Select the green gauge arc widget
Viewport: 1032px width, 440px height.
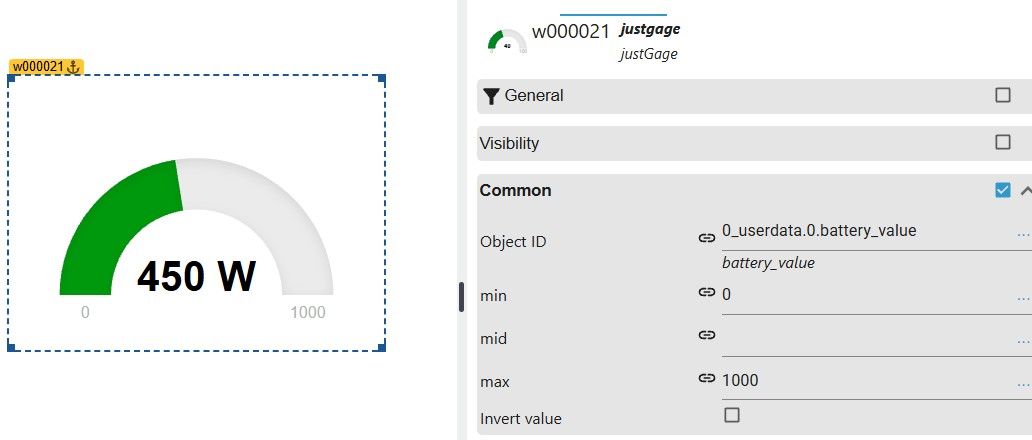121,227
